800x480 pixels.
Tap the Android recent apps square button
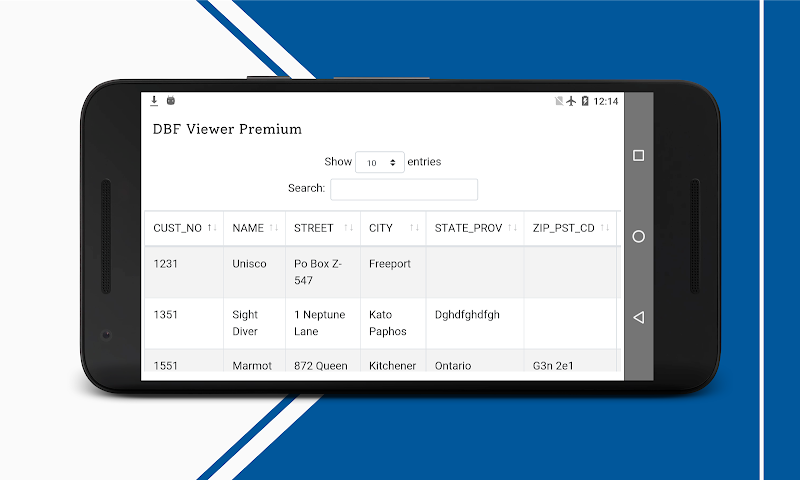(x=638, y=155)
